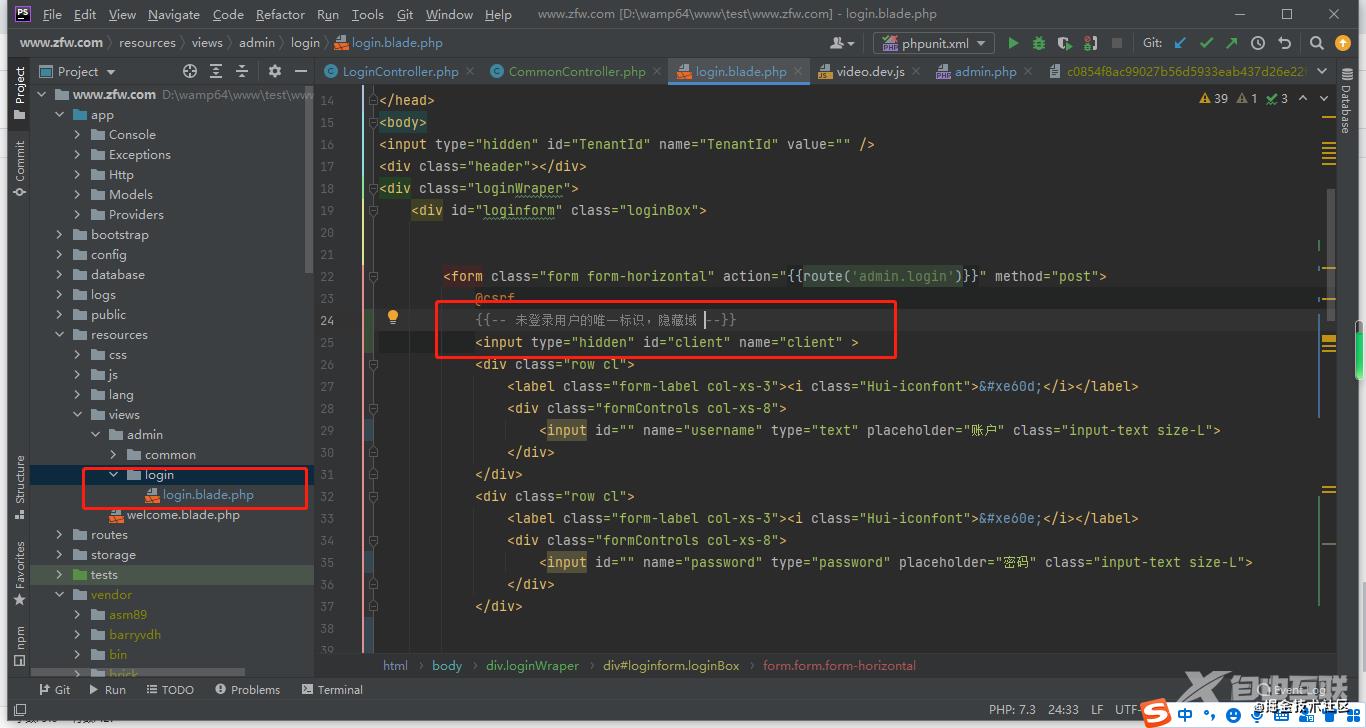Viewport: 1366px width, 728px height.
Task: Push commits with the Git green arrow
Action: 1231,43
